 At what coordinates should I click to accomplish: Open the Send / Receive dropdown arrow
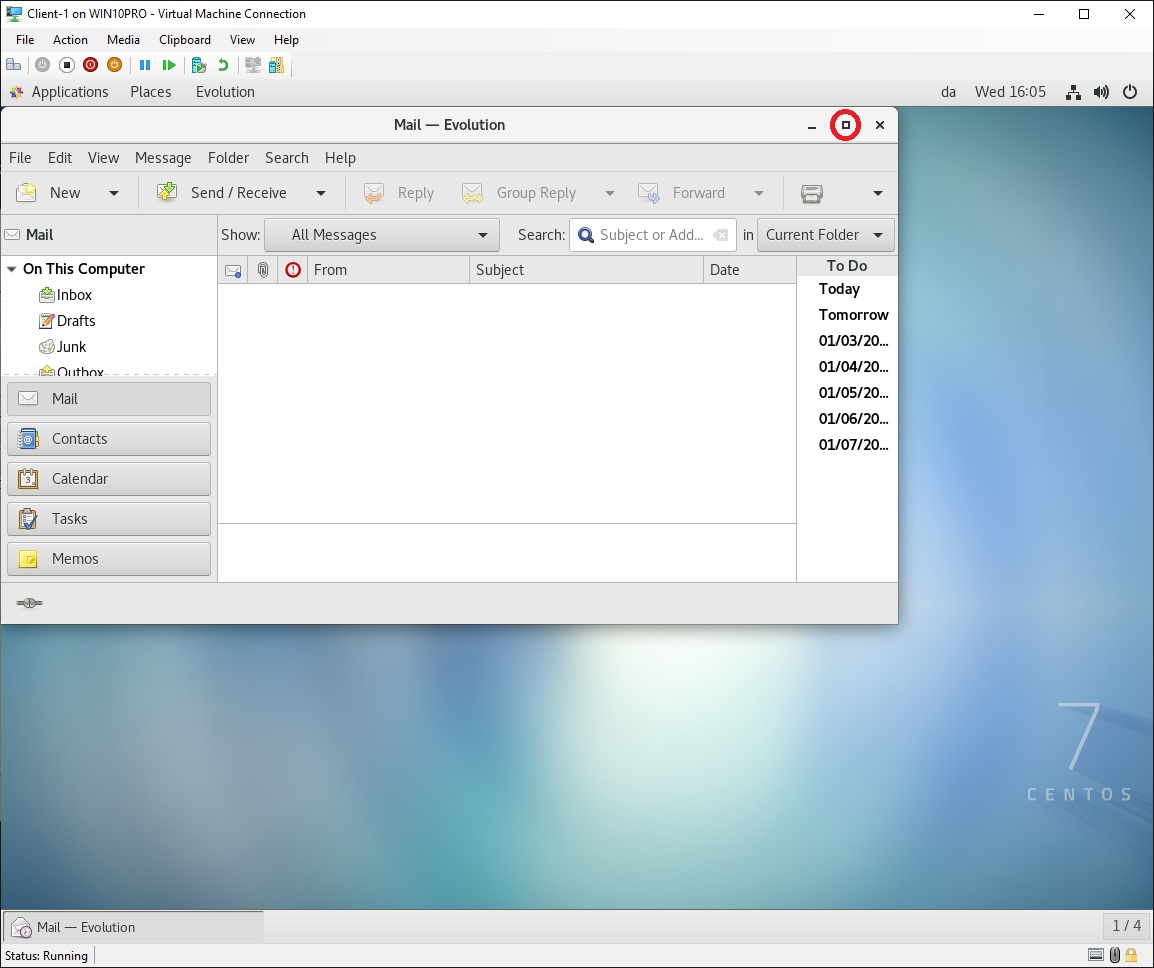(321, 194)
